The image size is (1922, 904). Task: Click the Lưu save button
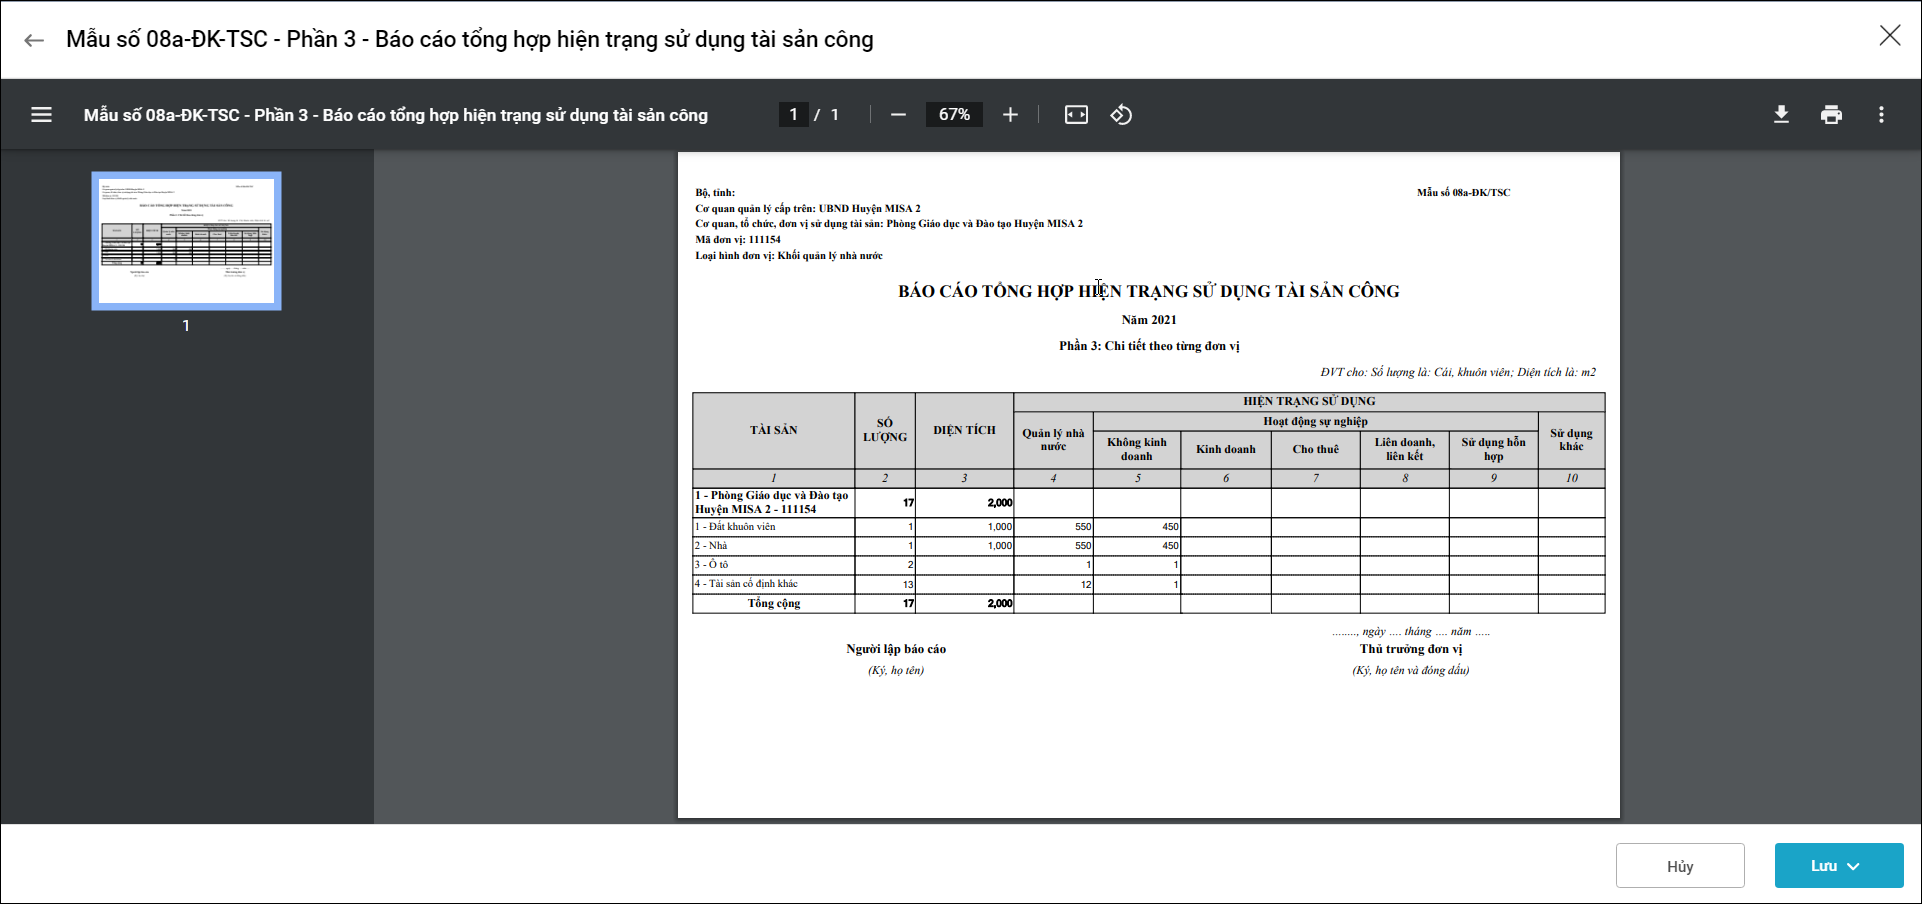1822,866
